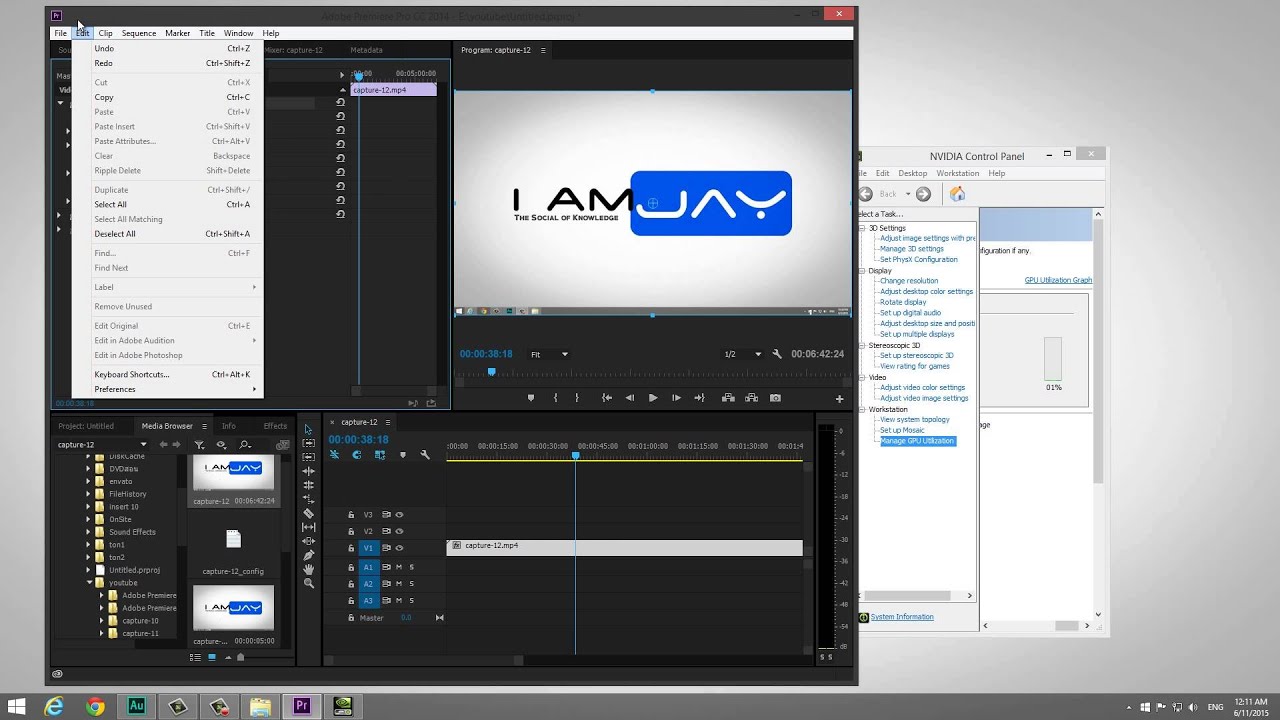Collapse the youtube folder
1280x720 pixels.
coord(89,582)
